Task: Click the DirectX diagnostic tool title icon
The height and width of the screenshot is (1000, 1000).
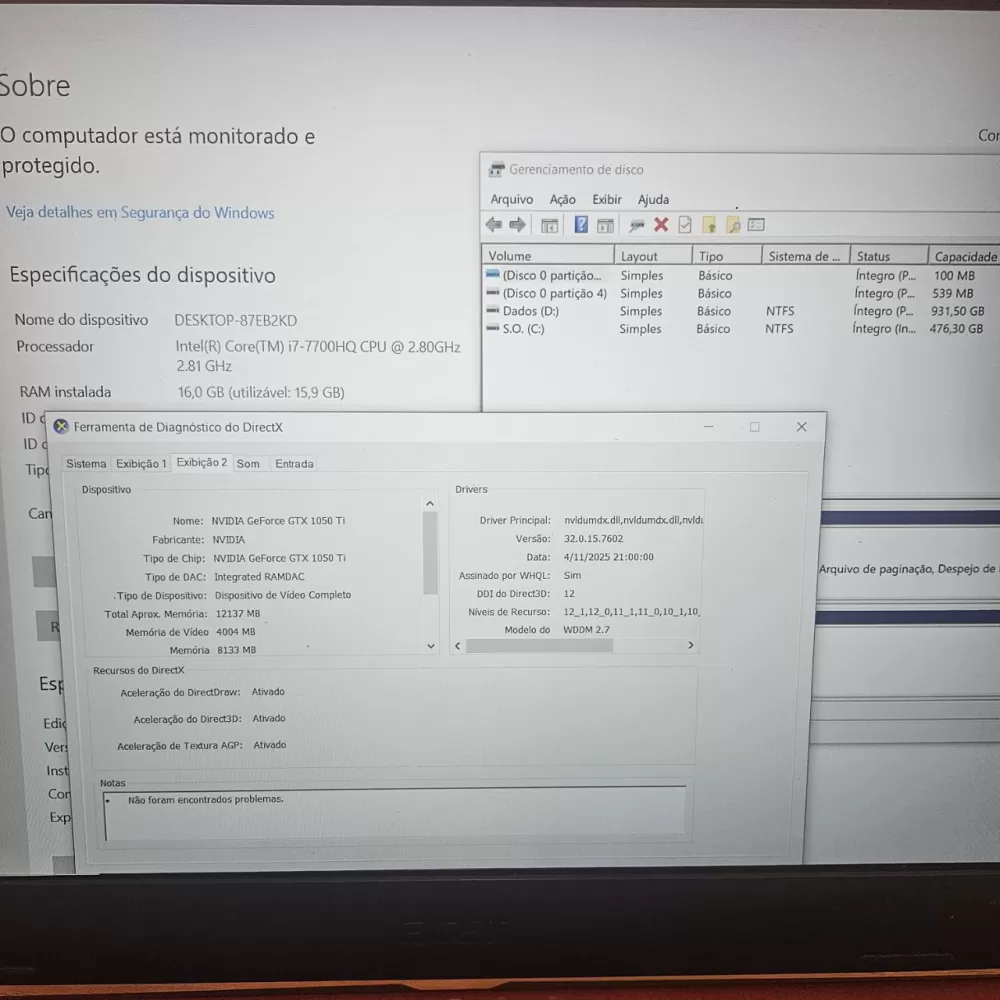Action: [61, 427]
